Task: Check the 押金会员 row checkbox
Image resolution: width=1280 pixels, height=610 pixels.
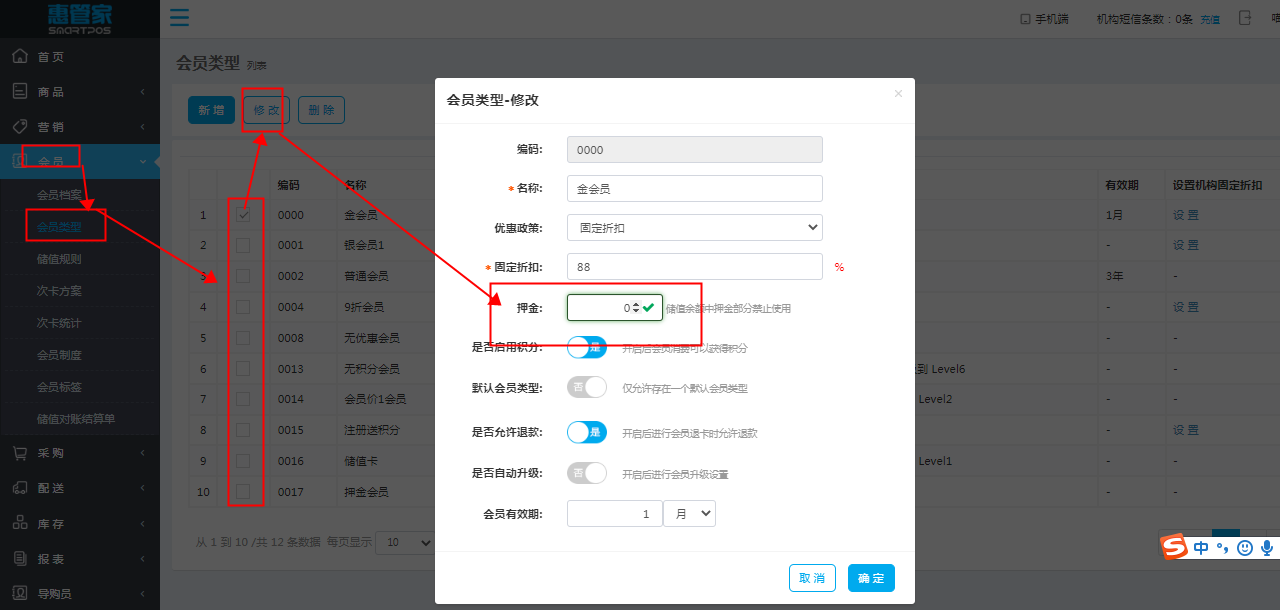Action: pos(243,492)
